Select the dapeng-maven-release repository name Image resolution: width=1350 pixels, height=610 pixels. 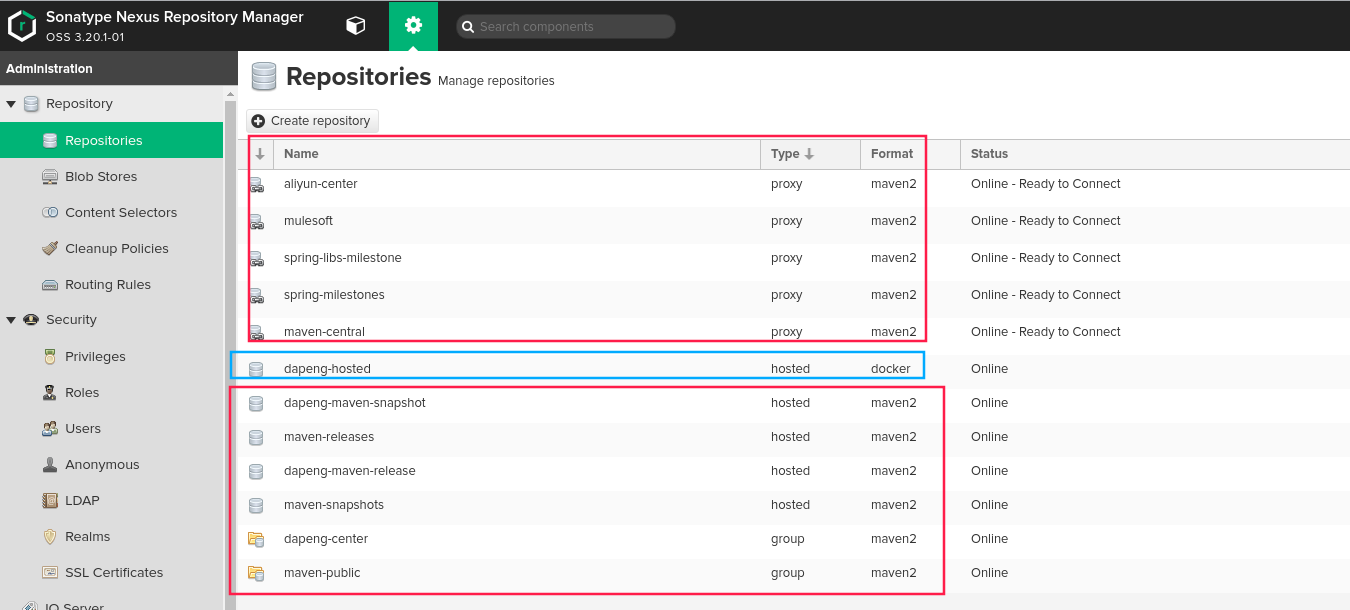point(350,471)
